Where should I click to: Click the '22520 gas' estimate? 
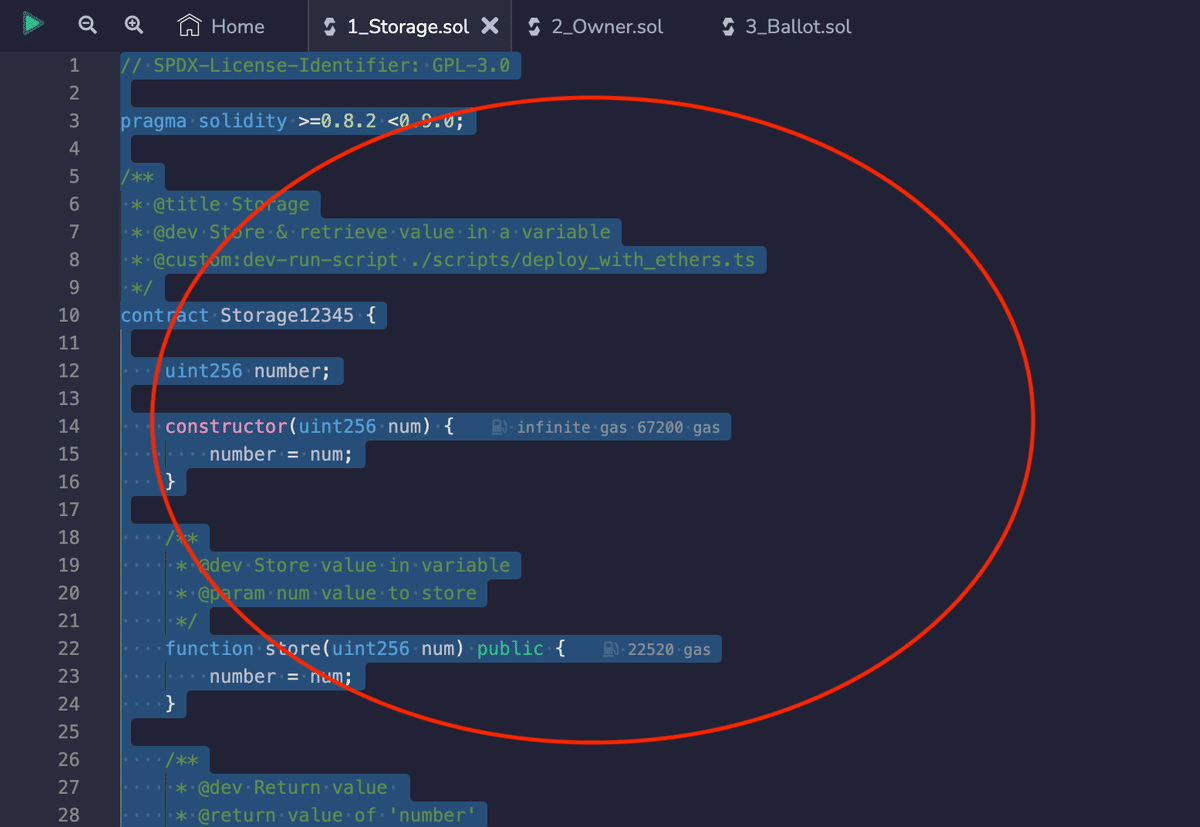(669, 649)
